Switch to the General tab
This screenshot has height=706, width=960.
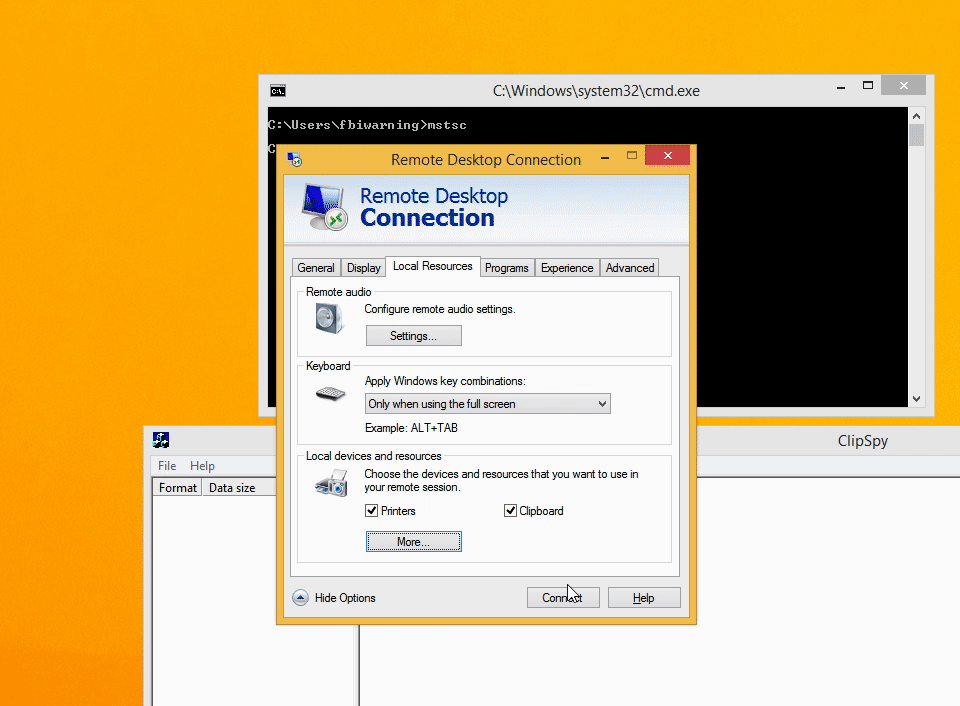(316, 268)
